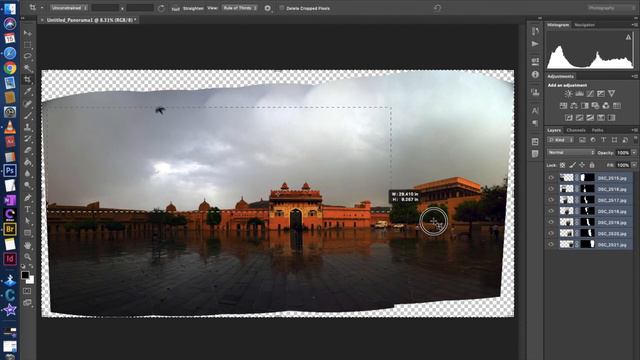
Task: Open Crop overlay settings gear
Action: pos(268,8)
